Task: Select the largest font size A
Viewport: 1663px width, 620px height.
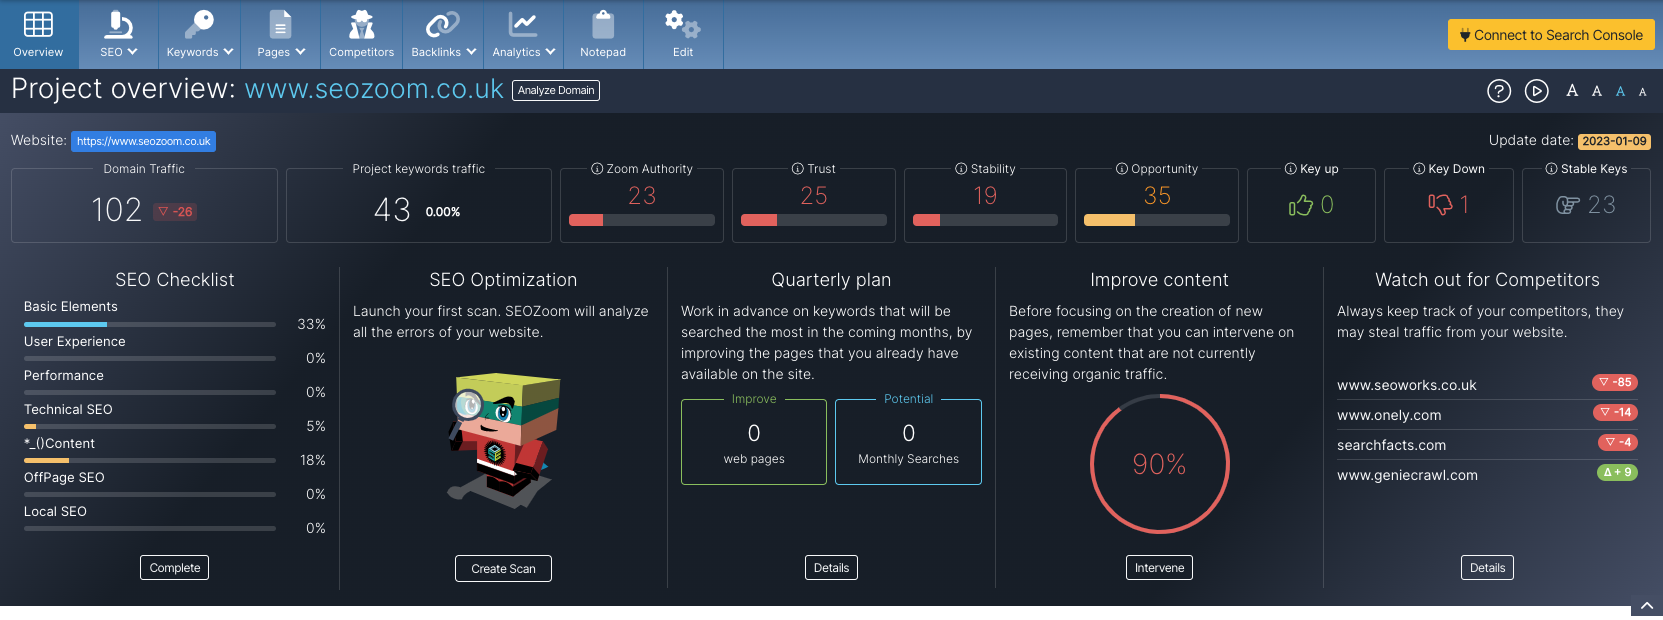Action: (x=1572, y=91)
